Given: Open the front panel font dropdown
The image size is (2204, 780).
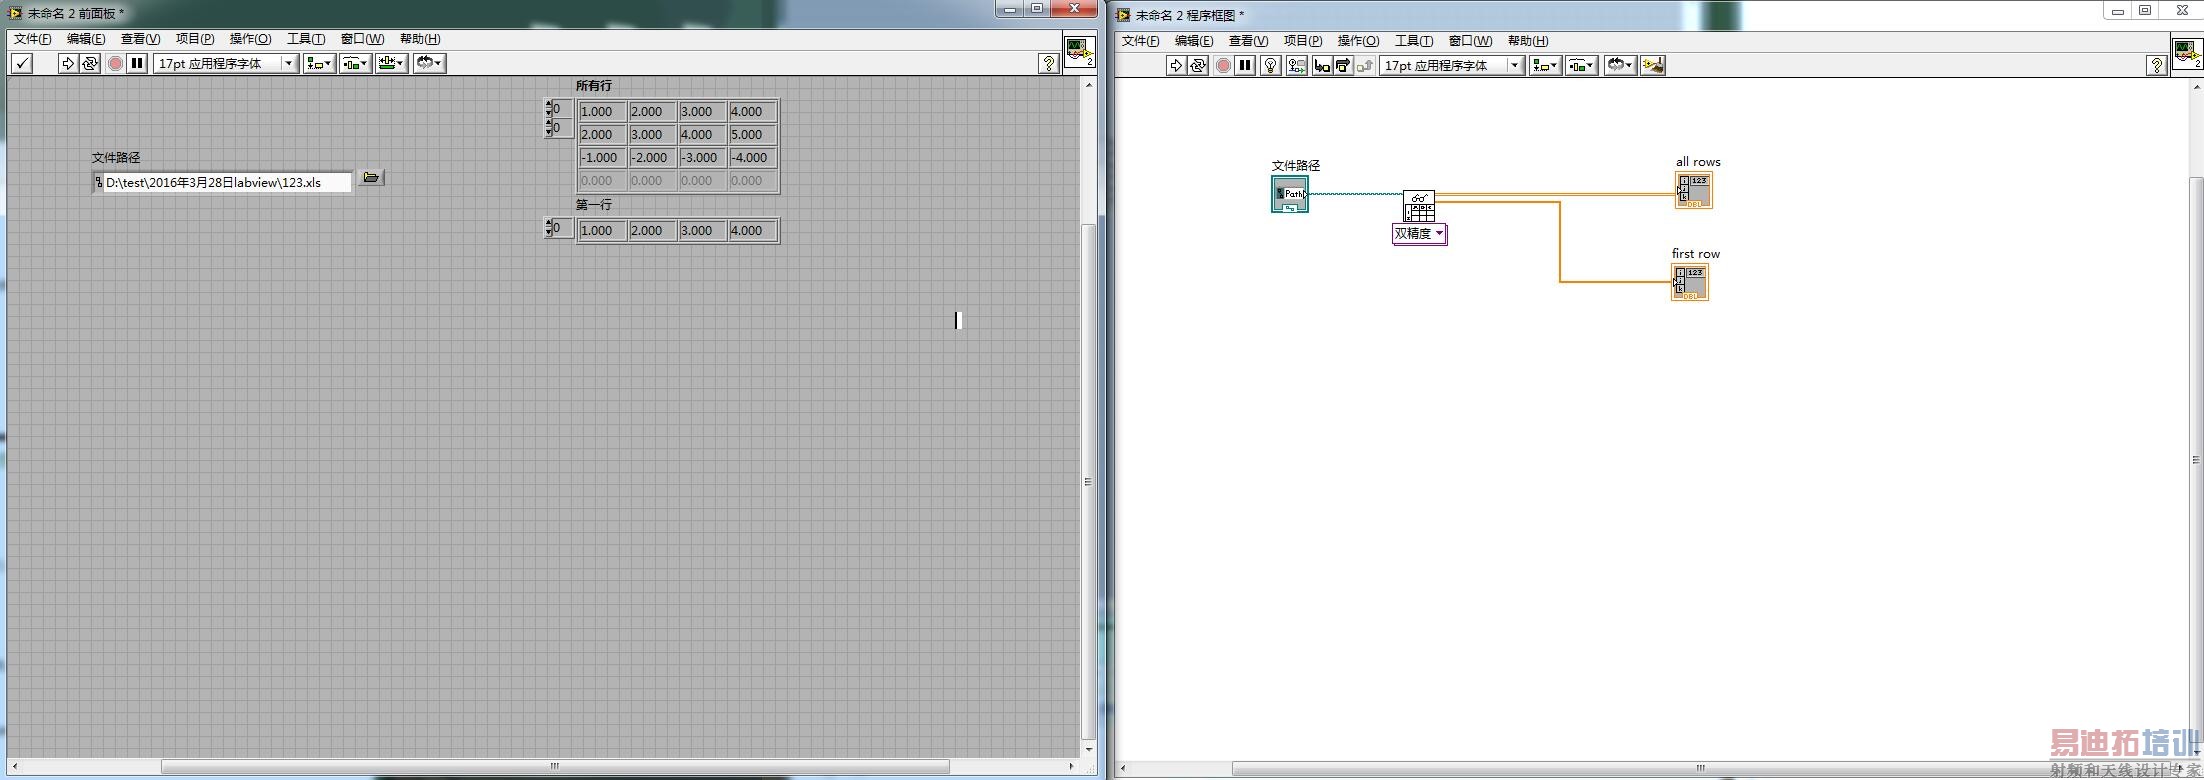Looking at the screenshot, I should [226, 63].
